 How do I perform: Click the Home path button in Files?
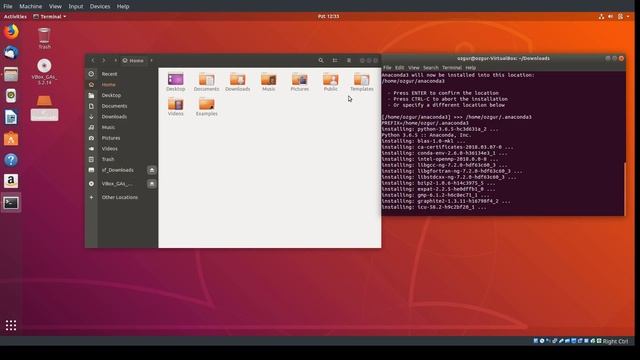[133, 60]
